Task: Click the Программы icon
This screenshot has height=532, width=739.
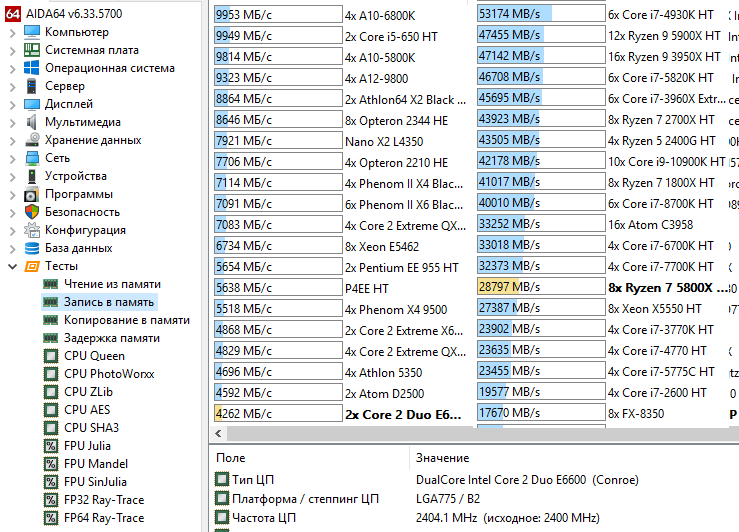Action: click(x=32, y=194)
